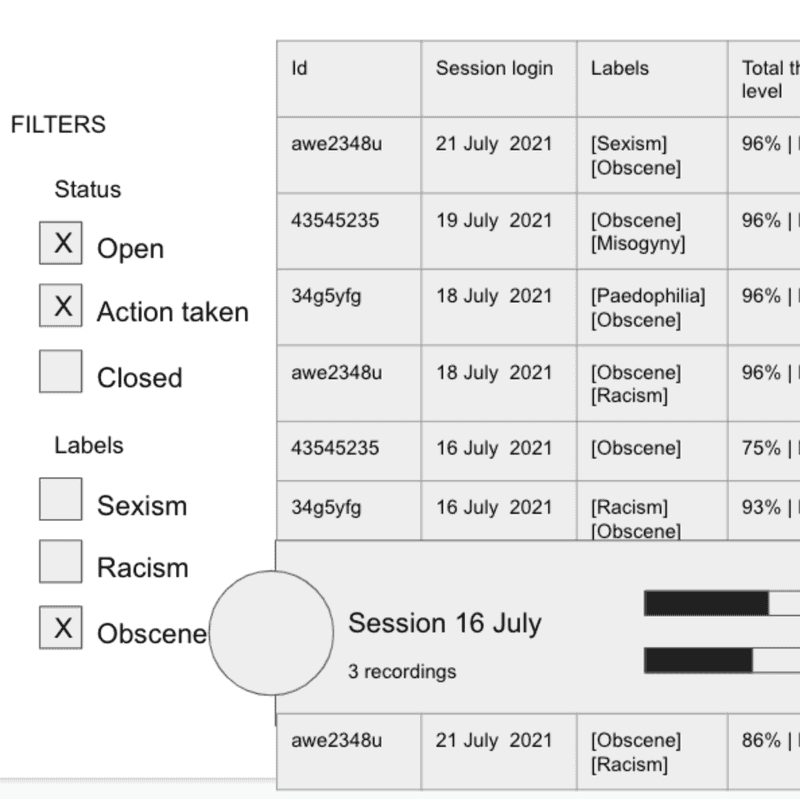Enable the Closed status filter
Viewport: 800px width, 800px height.
(x=61, y=371)
